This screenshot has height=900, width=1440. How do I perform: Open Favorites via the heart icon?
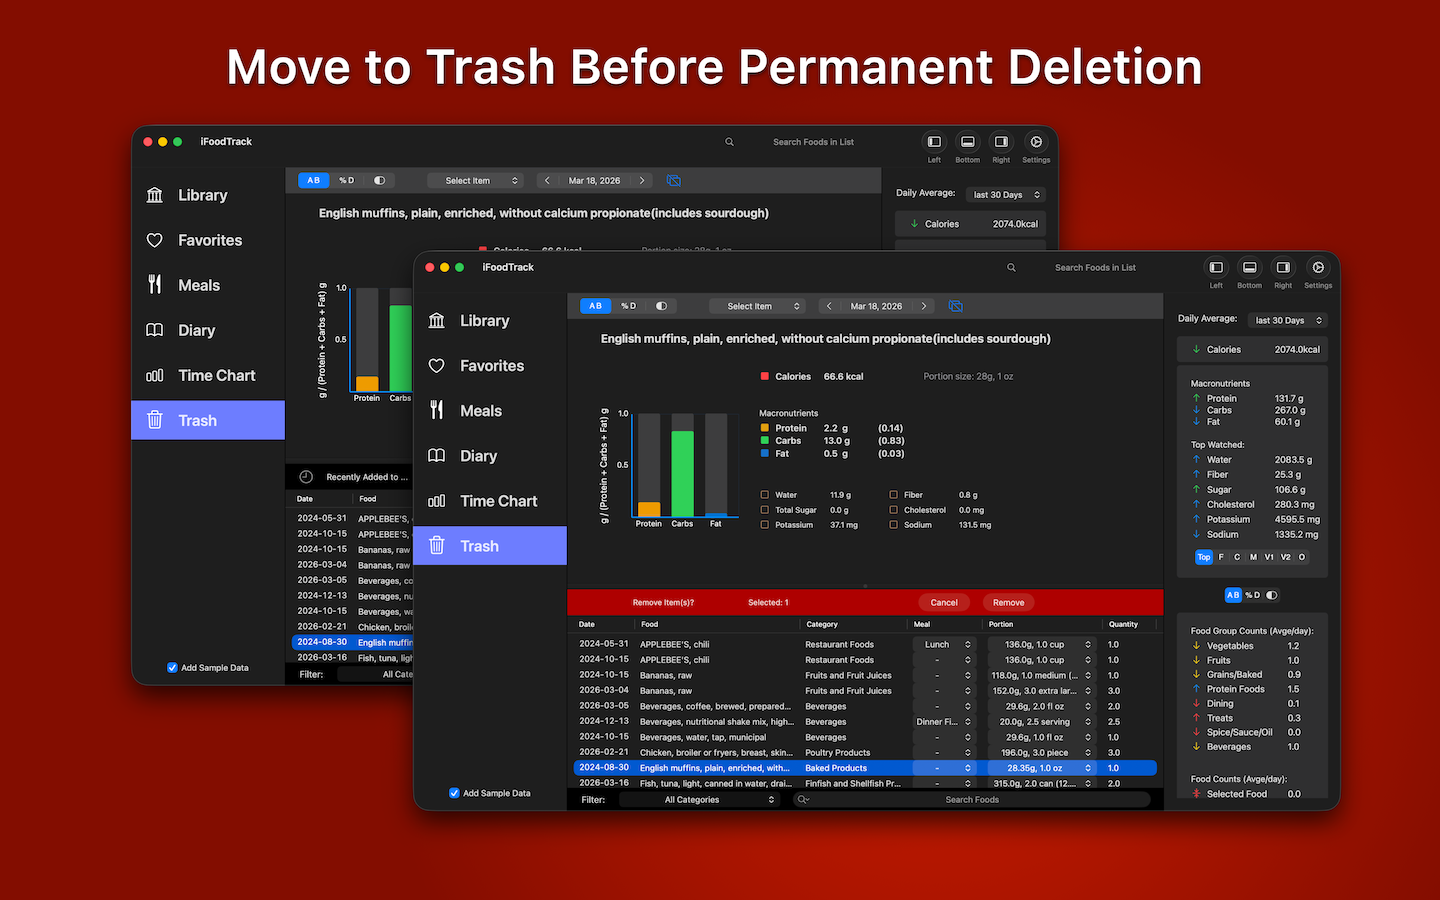(x=490, y=365)
